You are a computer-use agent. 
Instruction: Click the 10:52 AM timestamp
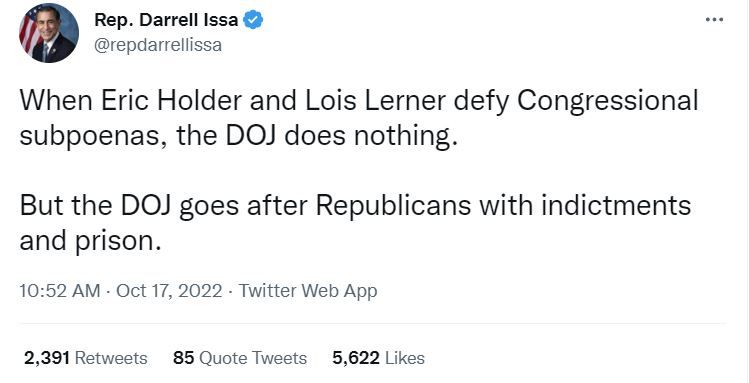pyautogui.click(x=60, y=291)
